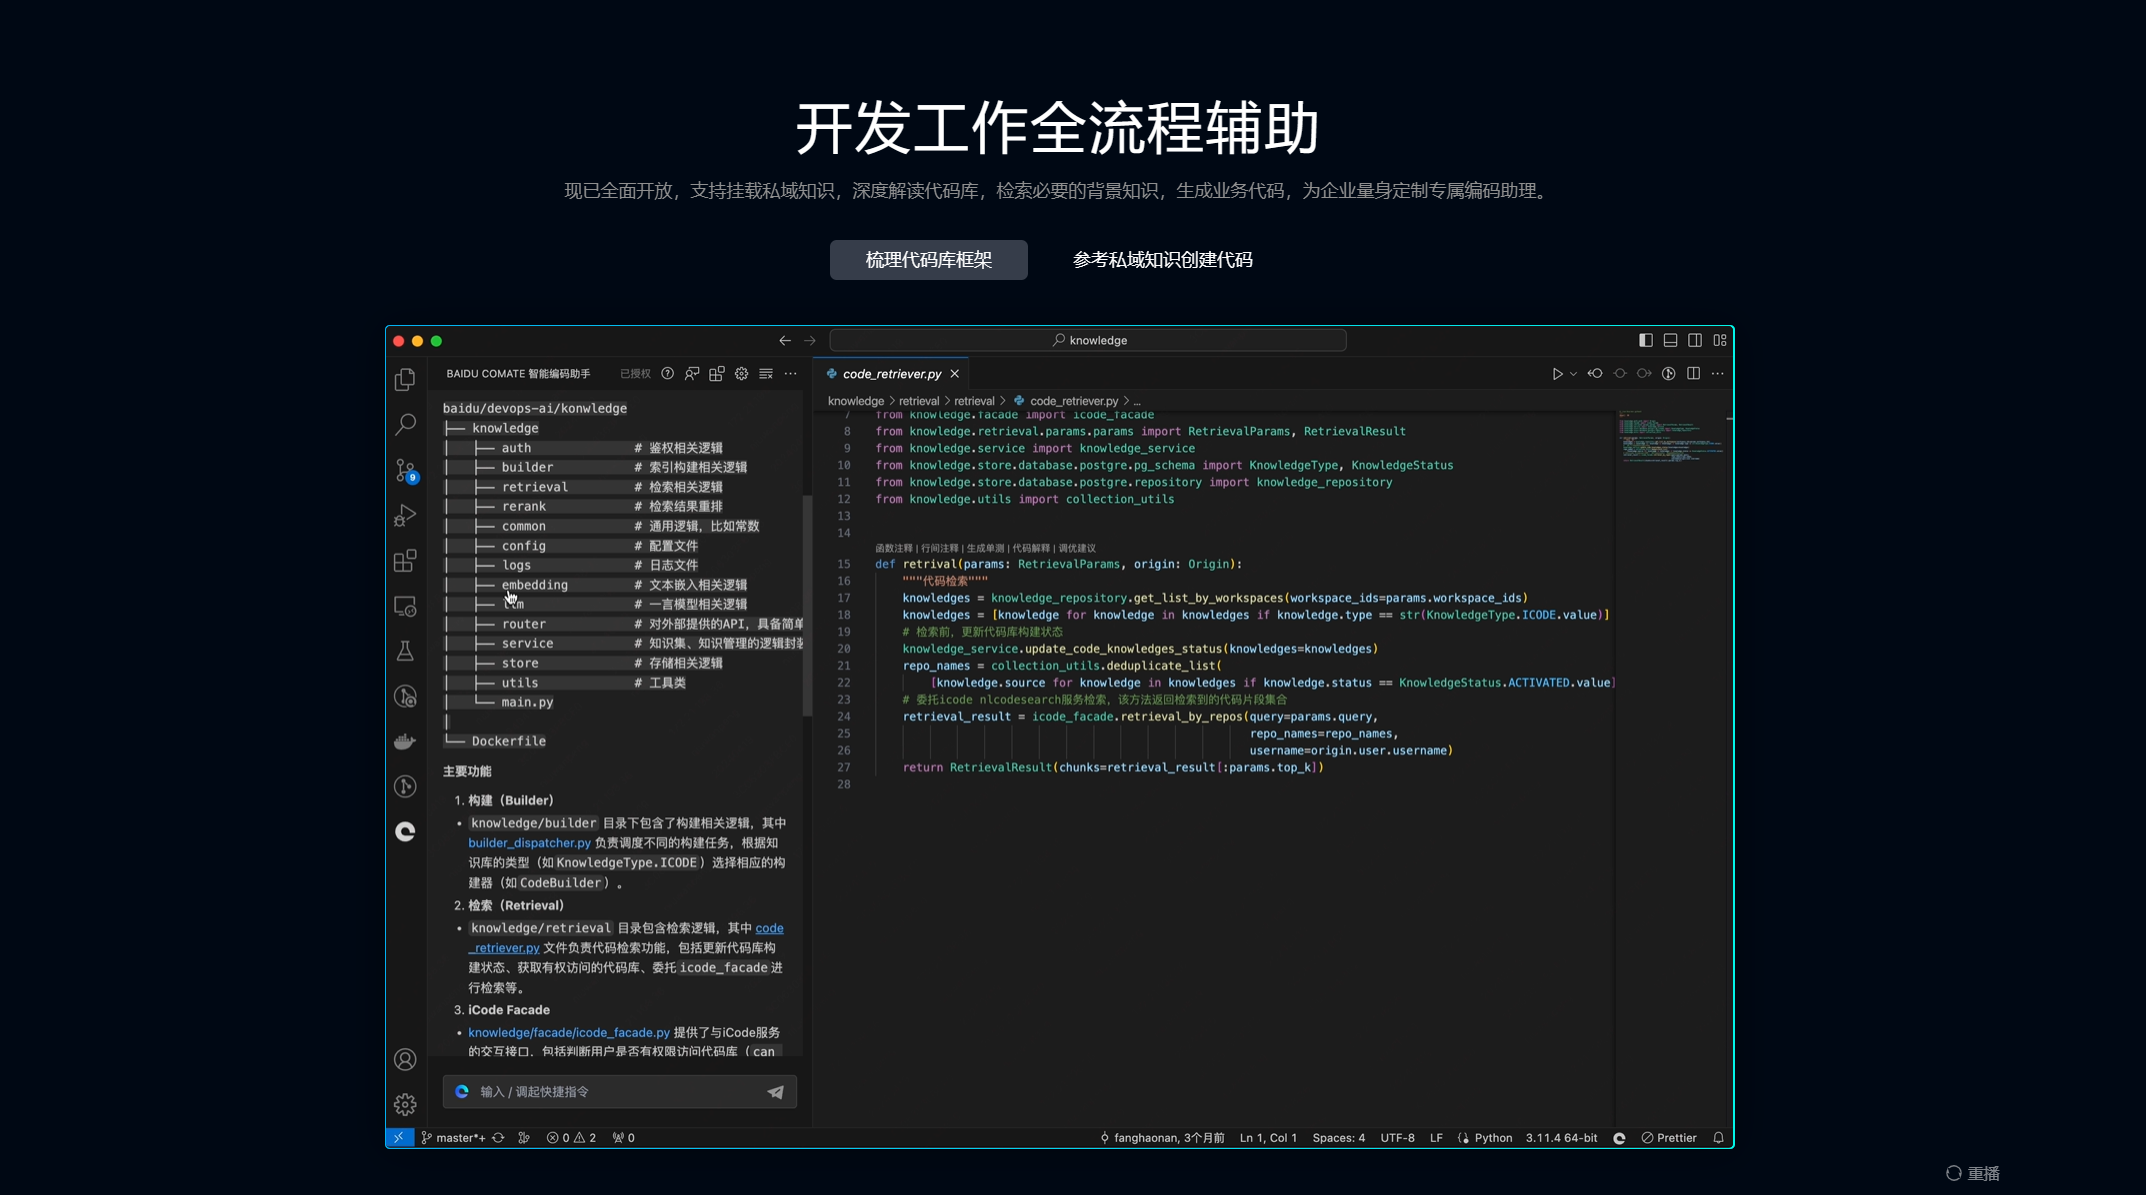Open the Search view in activity bar
This screenshot has width=2146, height=1195.
pyautogui.click(x=405, y=424)
